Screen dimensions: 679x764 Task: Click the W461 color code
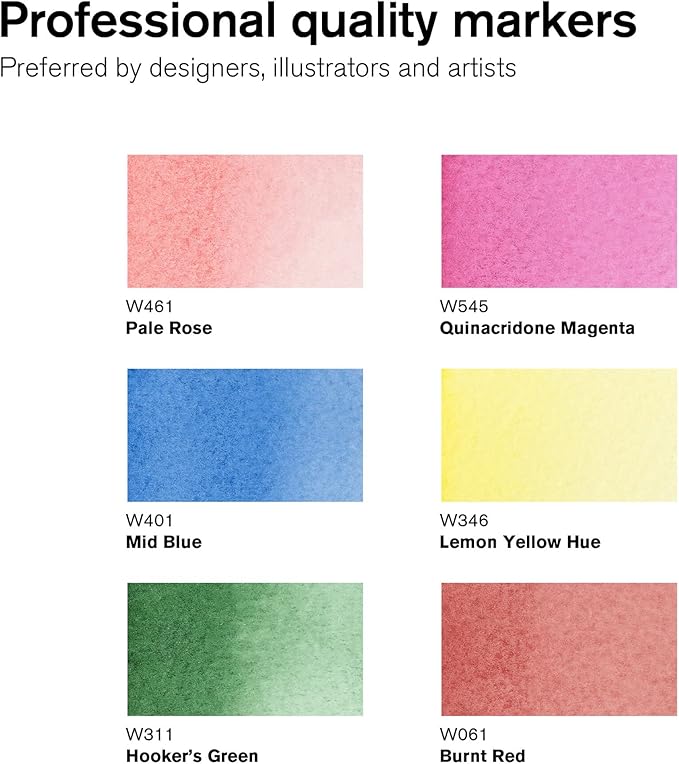pos(148,306)
